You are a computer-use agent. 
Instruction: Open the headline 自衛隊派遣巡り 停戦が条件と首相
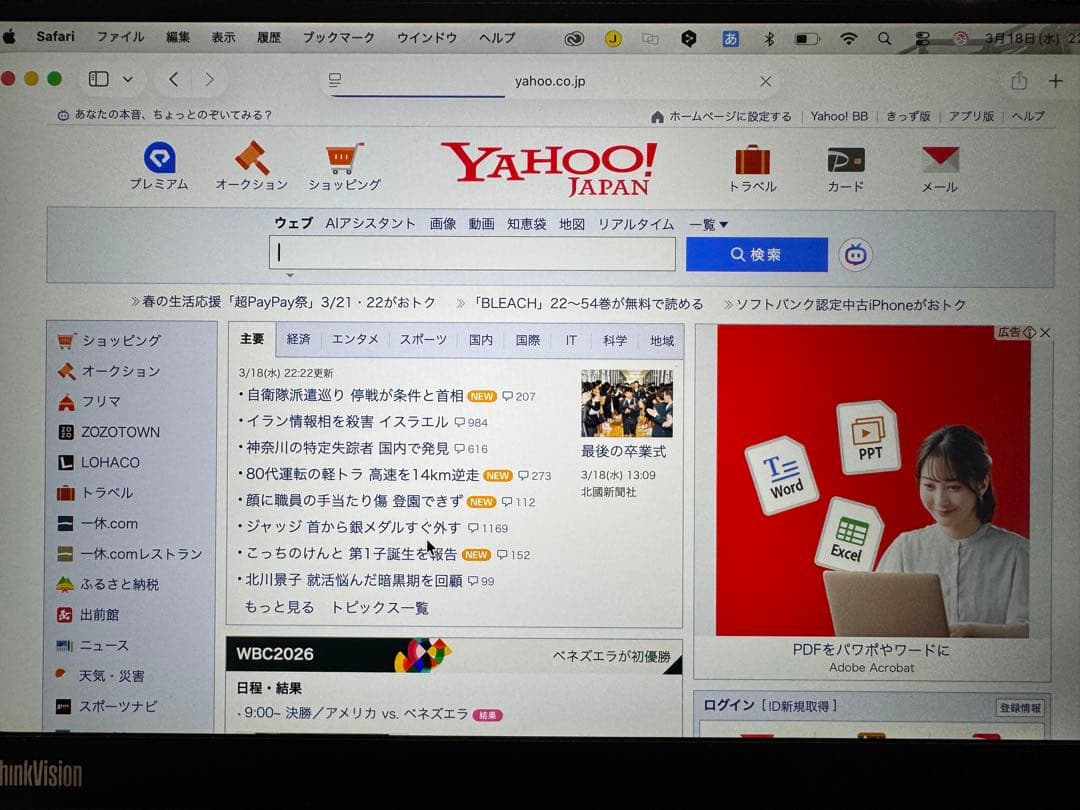tap(355, 395)
